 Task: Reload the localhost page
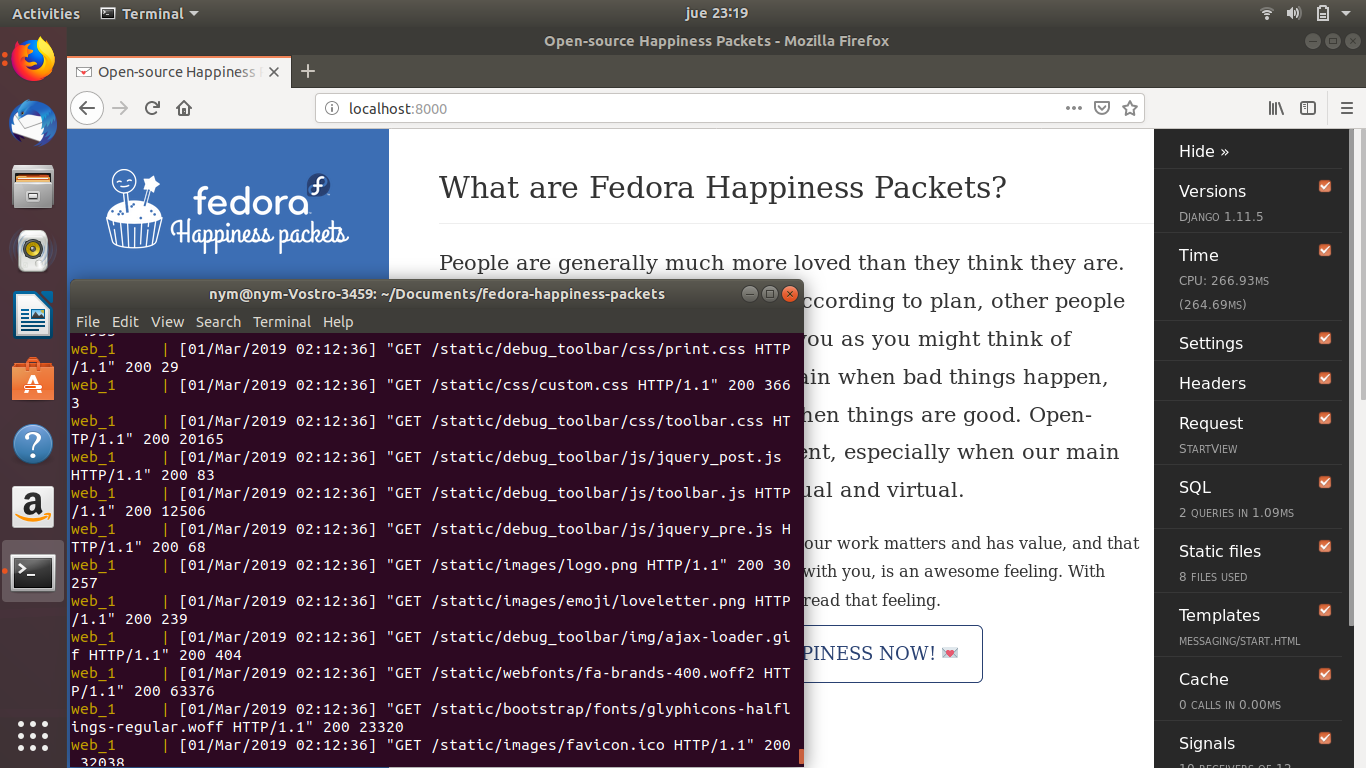coord(153,108)
